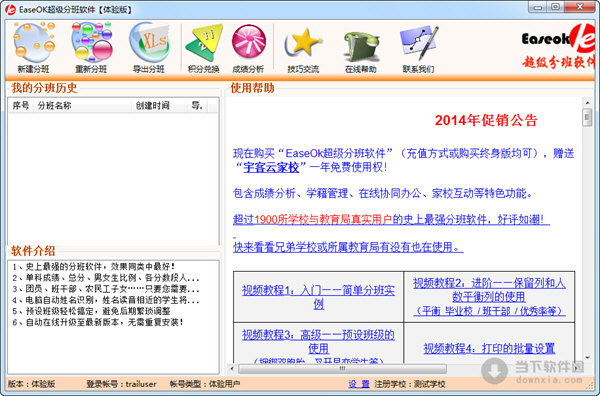
Task: Select intro line 1、史上最强的分班软件
Action: point(93,267)
